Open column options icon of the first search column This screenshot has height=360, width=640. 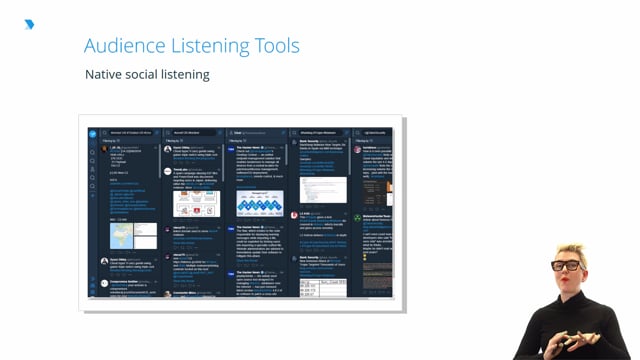coord(157,133)
